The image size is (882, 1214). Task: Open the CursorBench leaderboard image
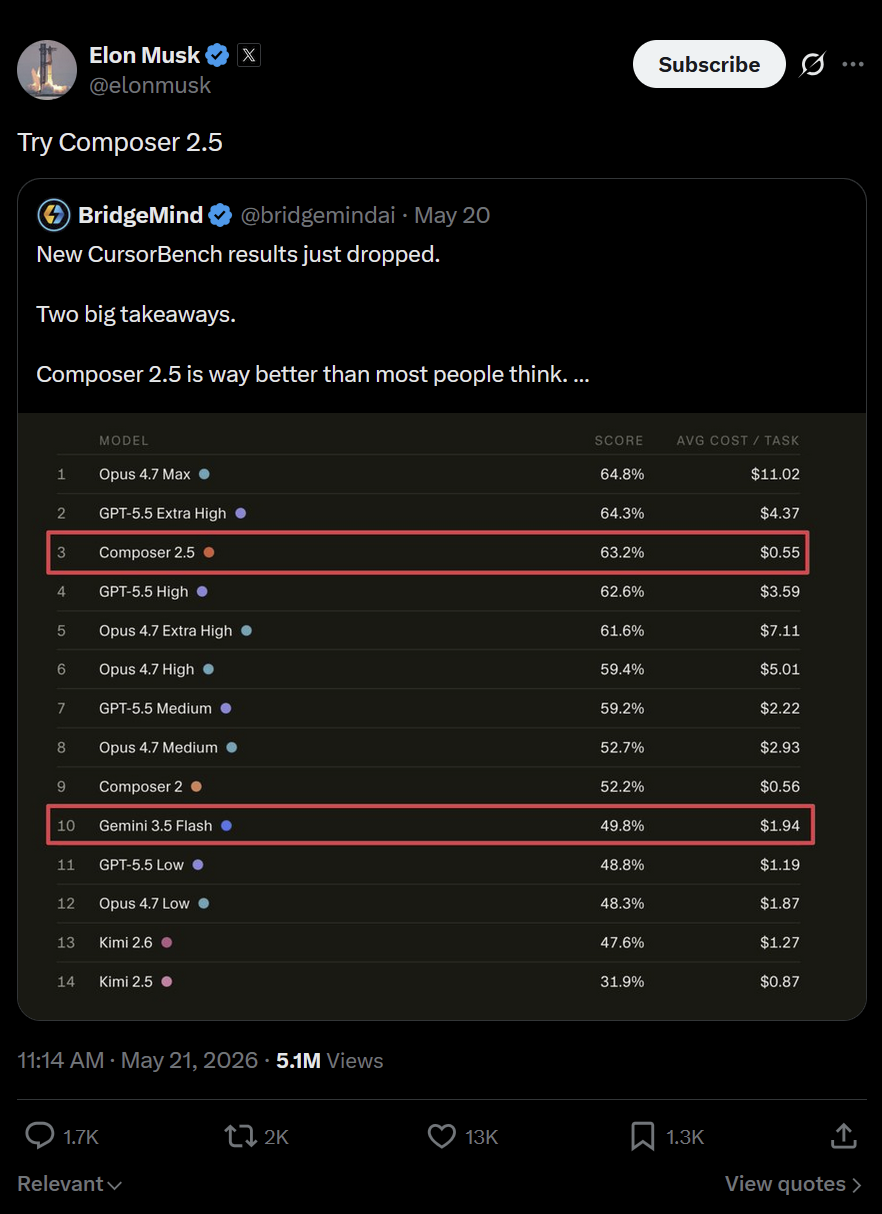442,716
